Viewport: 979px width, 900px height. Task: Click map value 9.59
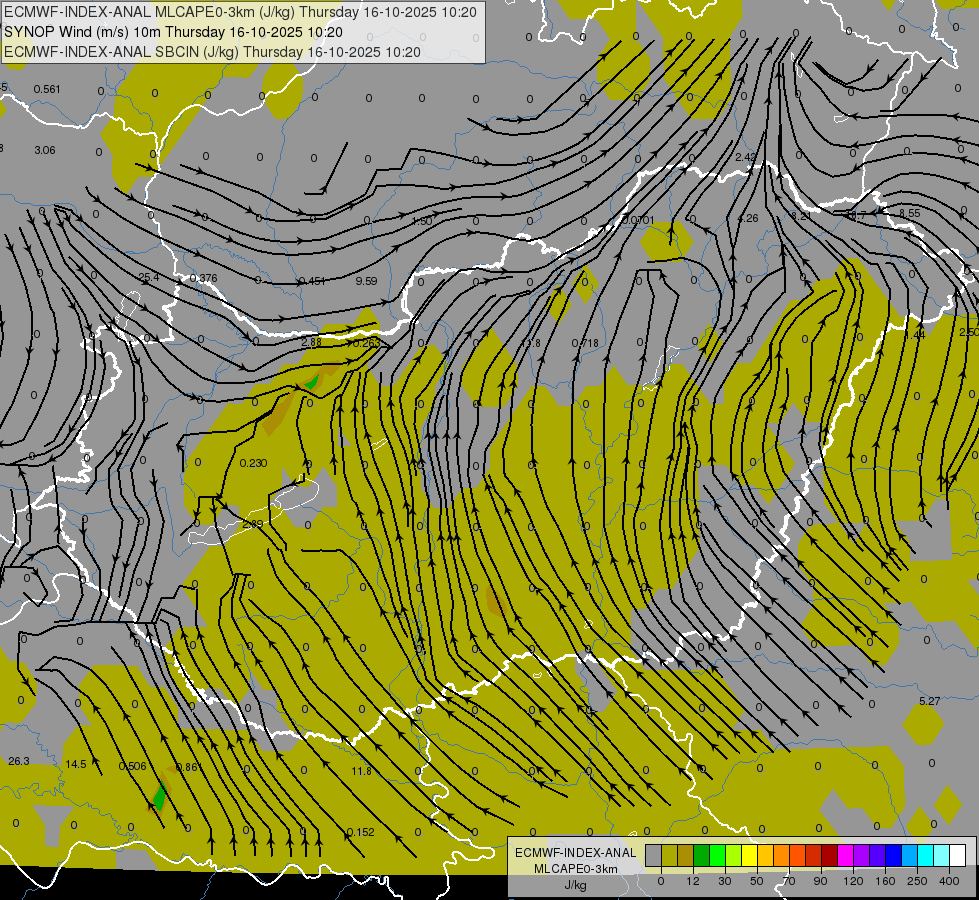pyautogui.click(x=367, y=281)
